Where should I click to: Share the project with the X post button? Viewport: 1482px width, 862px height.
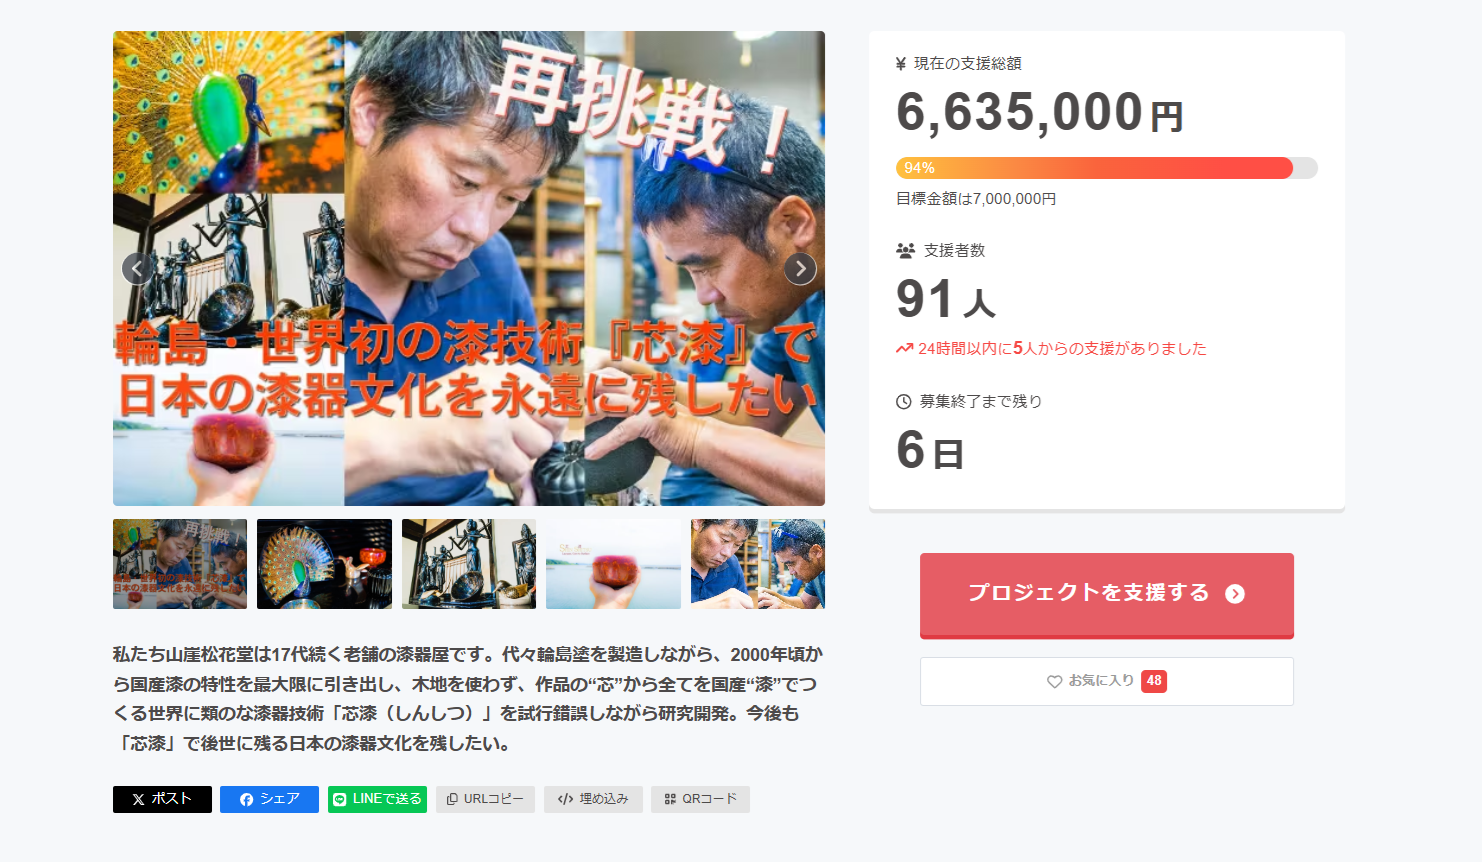(162, 799)
